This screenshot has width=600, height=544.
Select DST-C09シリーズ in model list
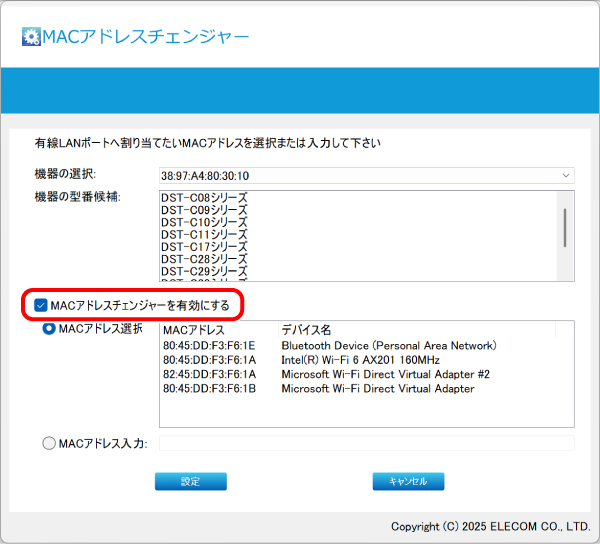click(204, 210)
